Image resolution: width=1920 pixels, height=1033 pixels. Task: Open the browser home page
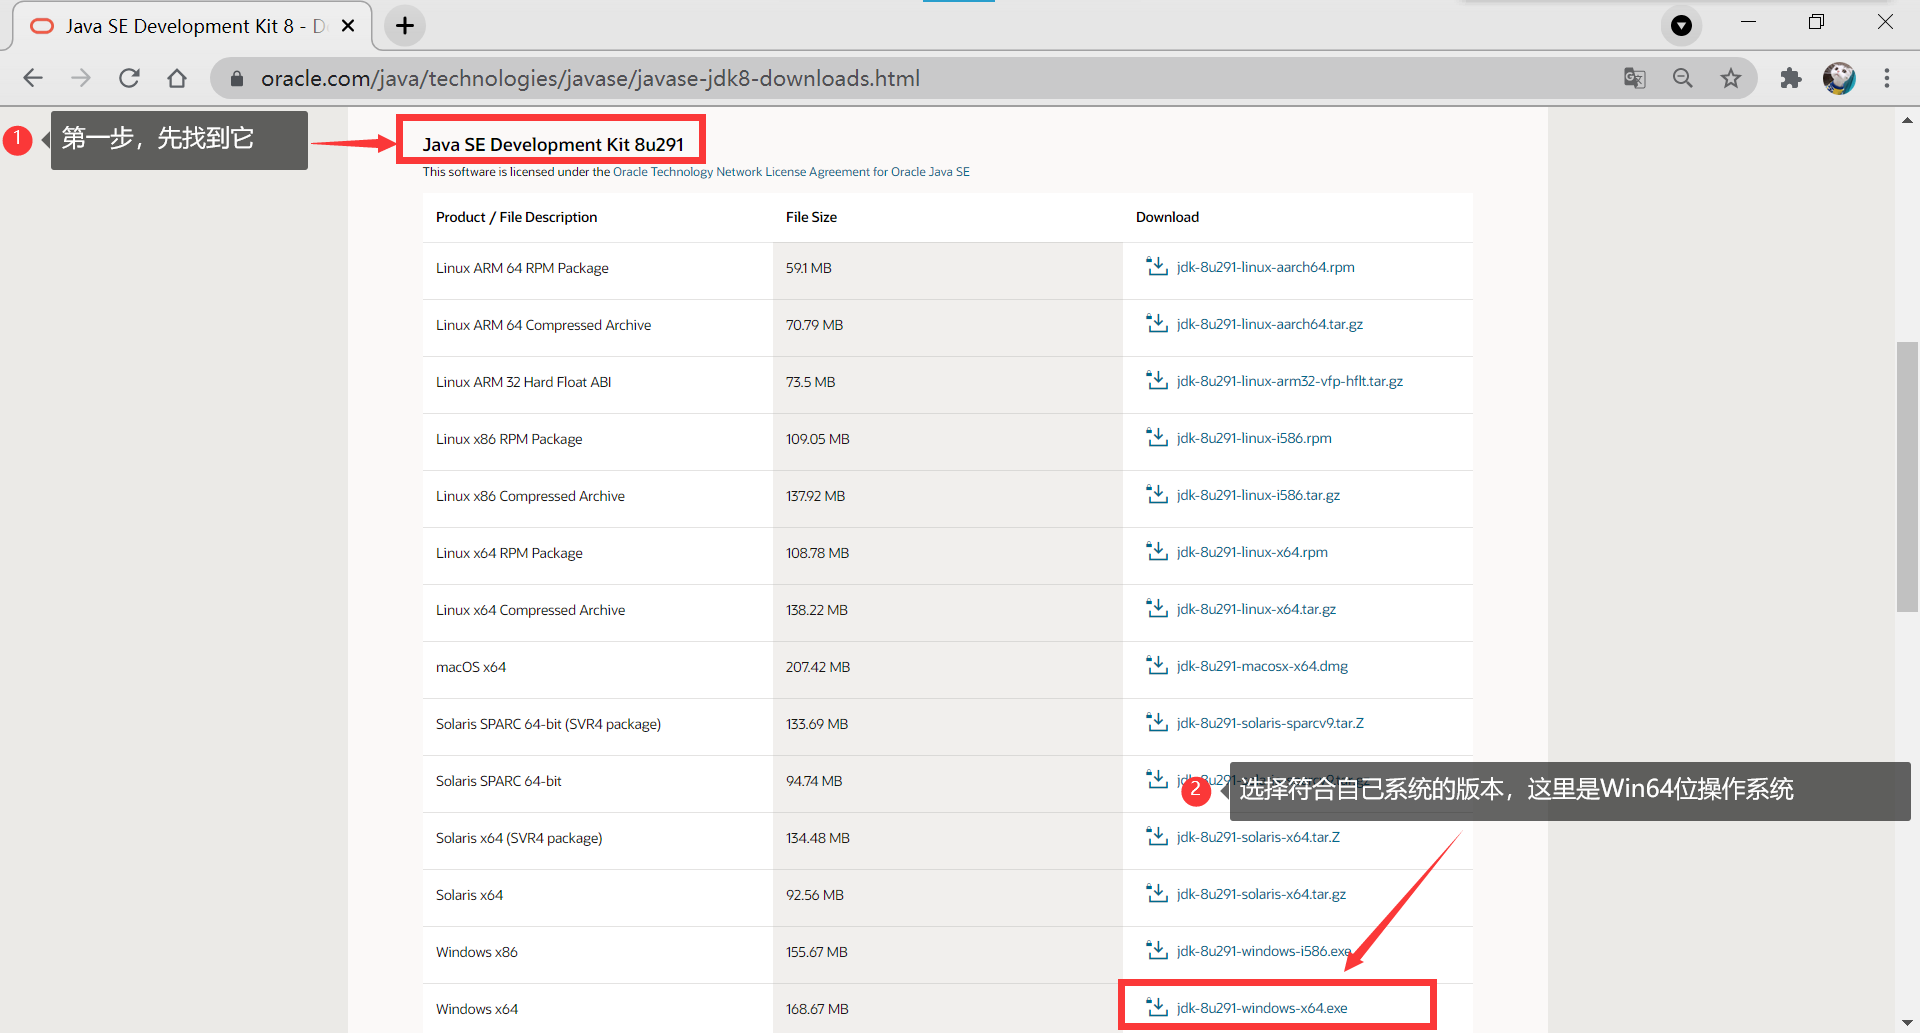point(177,78)
